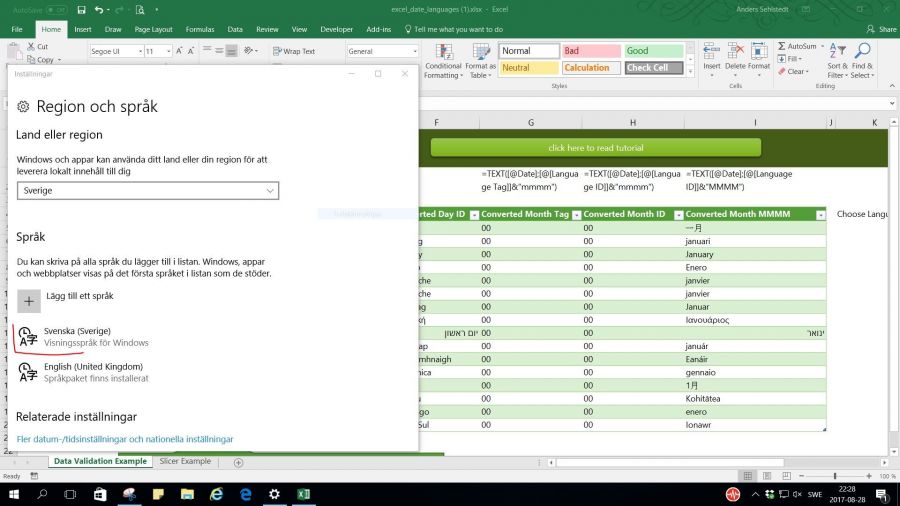
Task: Open filter dropdown for Converted Month MMMM
Action: (x=820, y=215)
